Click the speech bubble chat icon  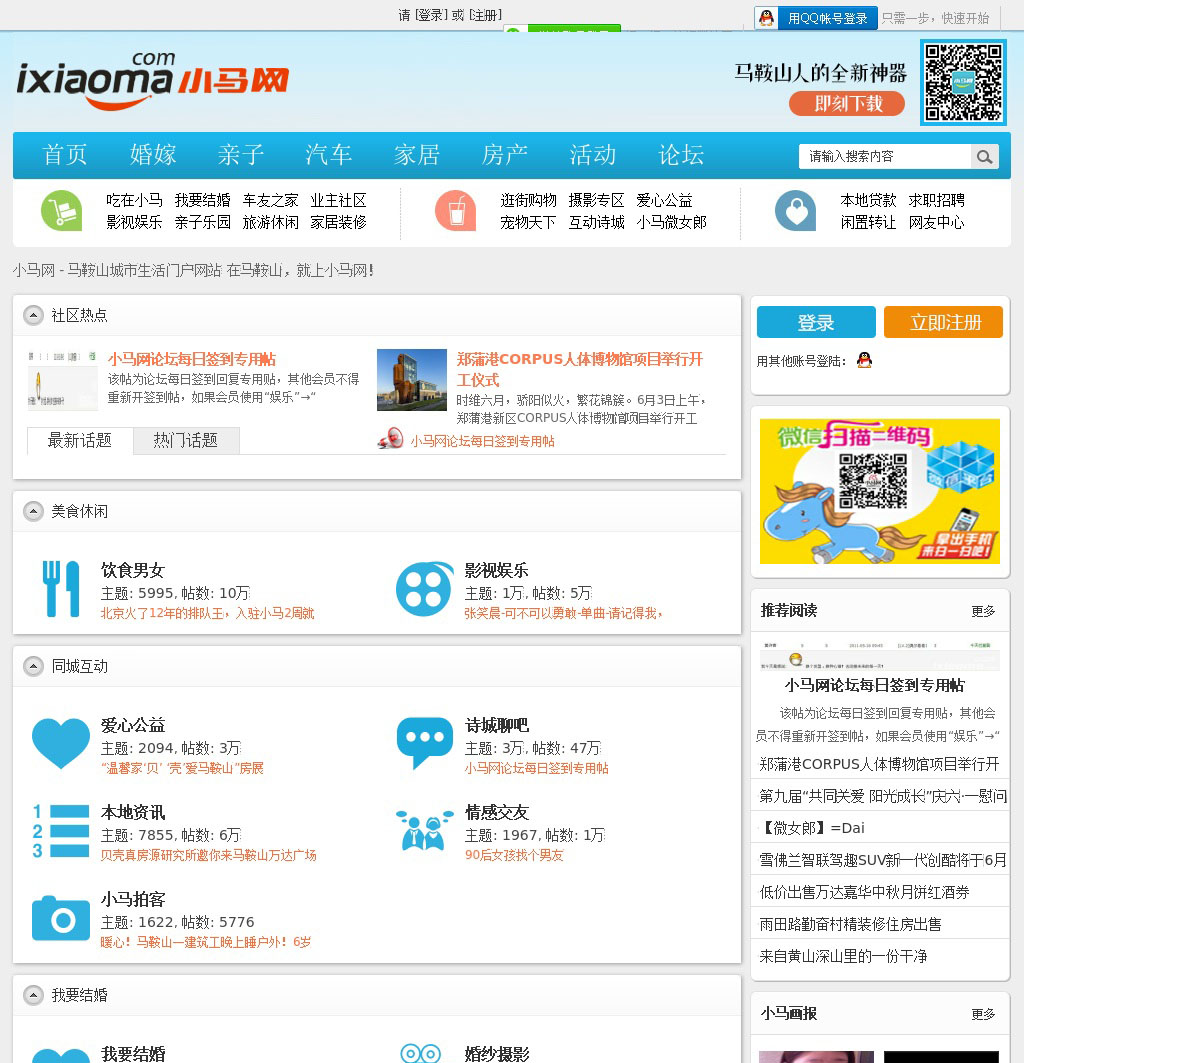[424, 743]
